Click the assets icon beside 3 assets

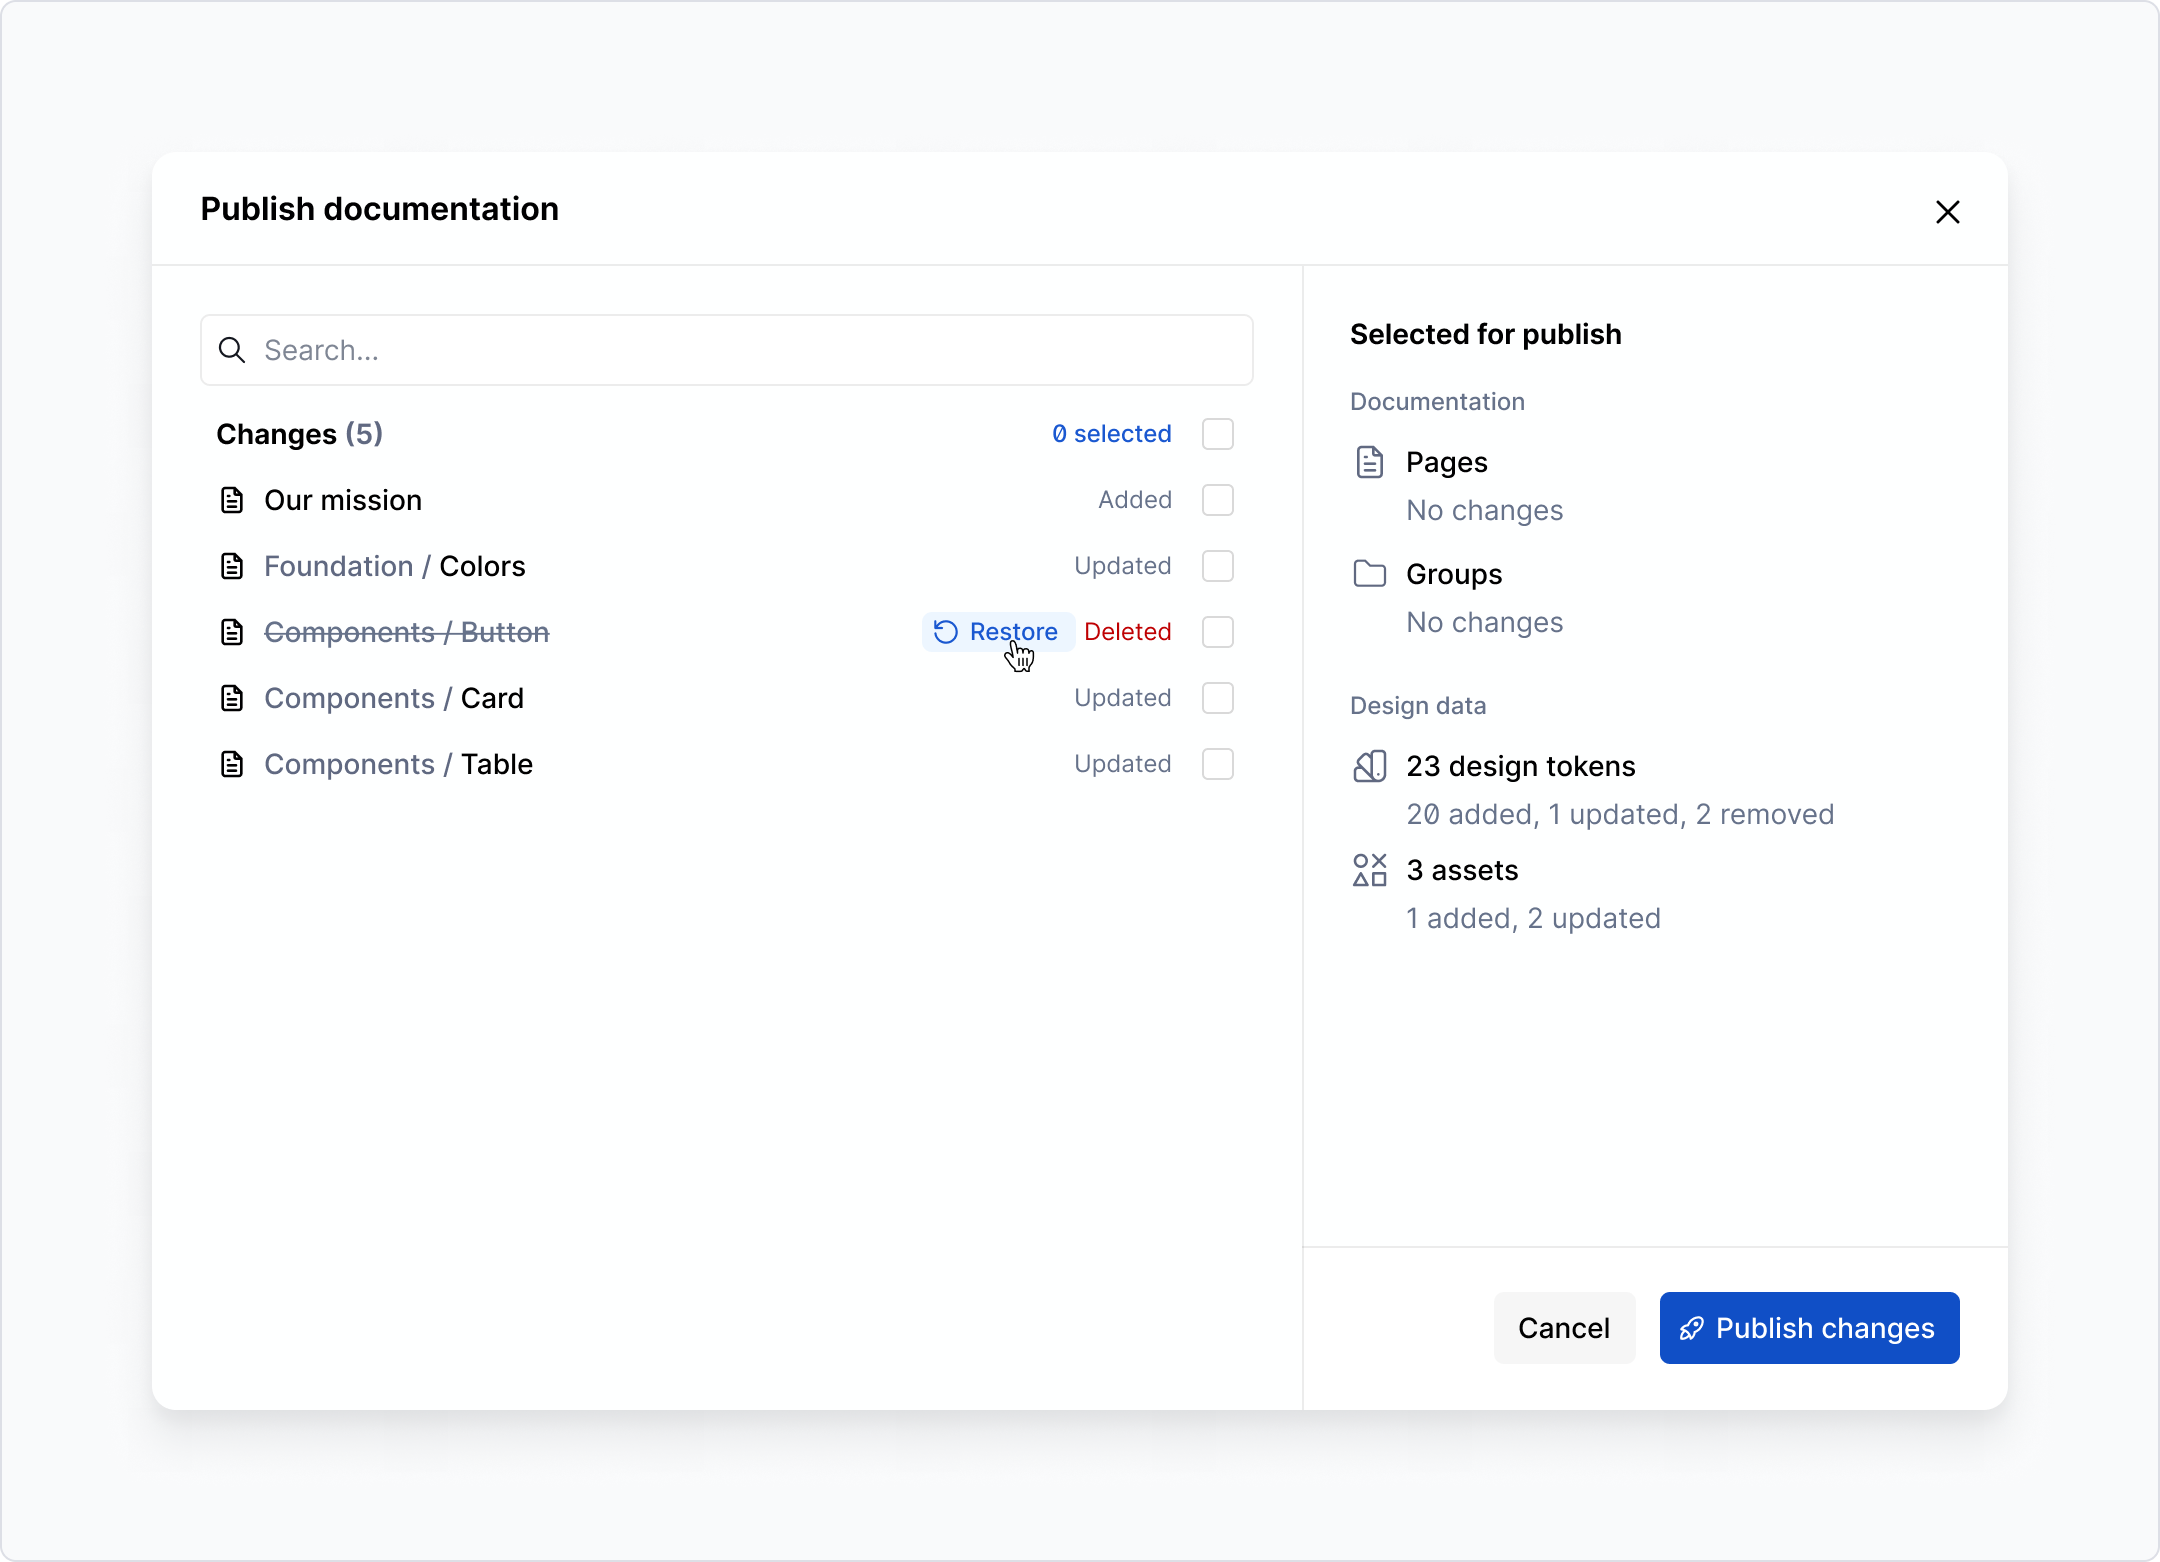[1370, 869]
